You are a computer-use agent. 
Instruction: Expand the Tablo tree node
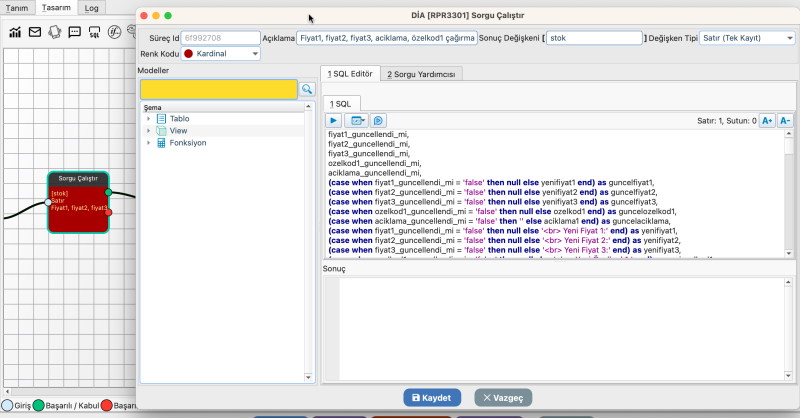(x=149, y=119)
